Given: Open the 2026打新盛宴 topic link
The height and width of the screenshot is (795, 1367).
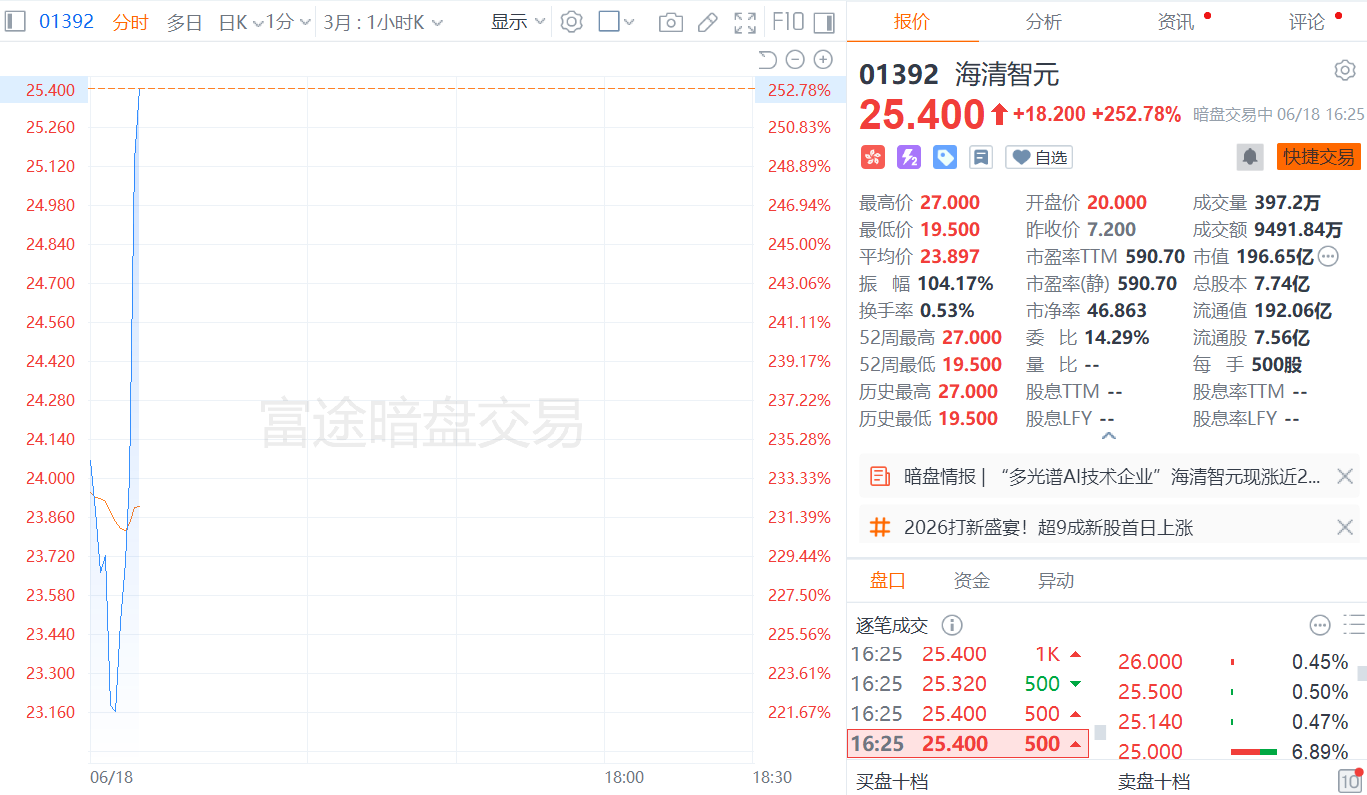Looking at the screenshot, I should (1049, 527).
